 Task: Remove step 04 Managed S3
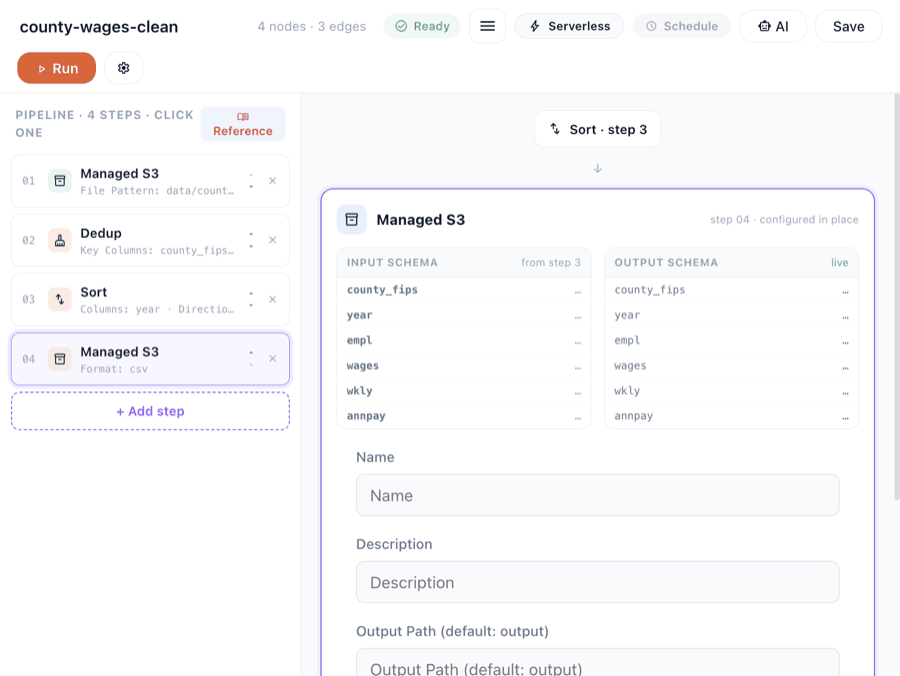[273, 359]
